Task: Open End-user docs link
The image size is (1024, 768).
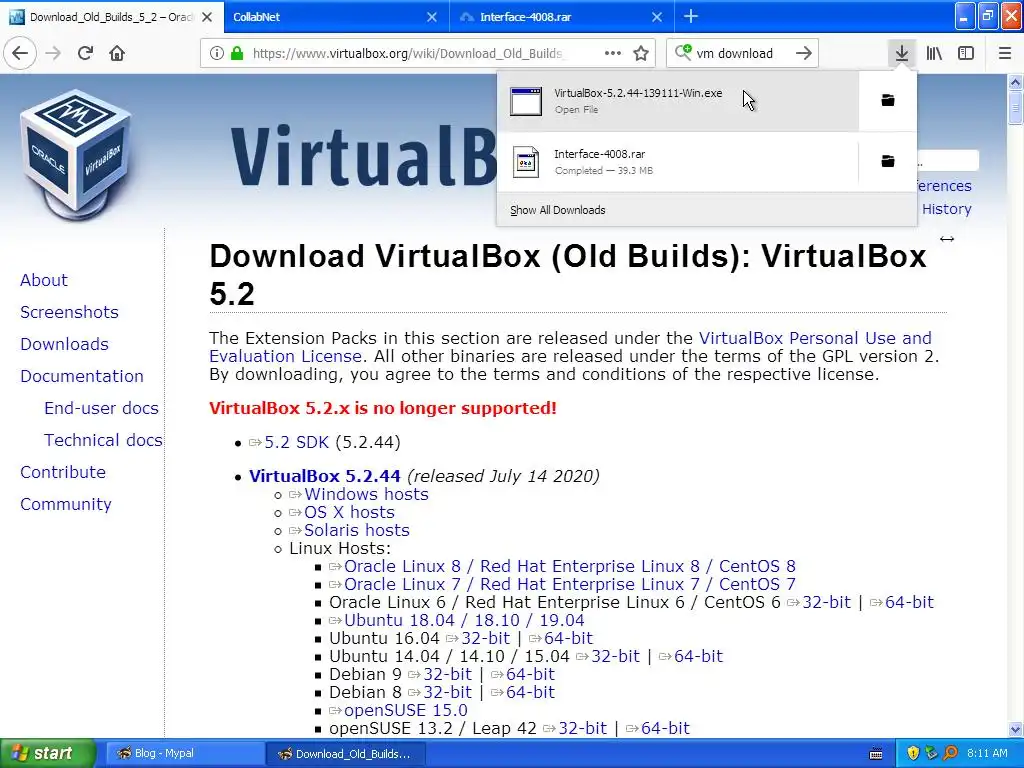Action: 101,408
